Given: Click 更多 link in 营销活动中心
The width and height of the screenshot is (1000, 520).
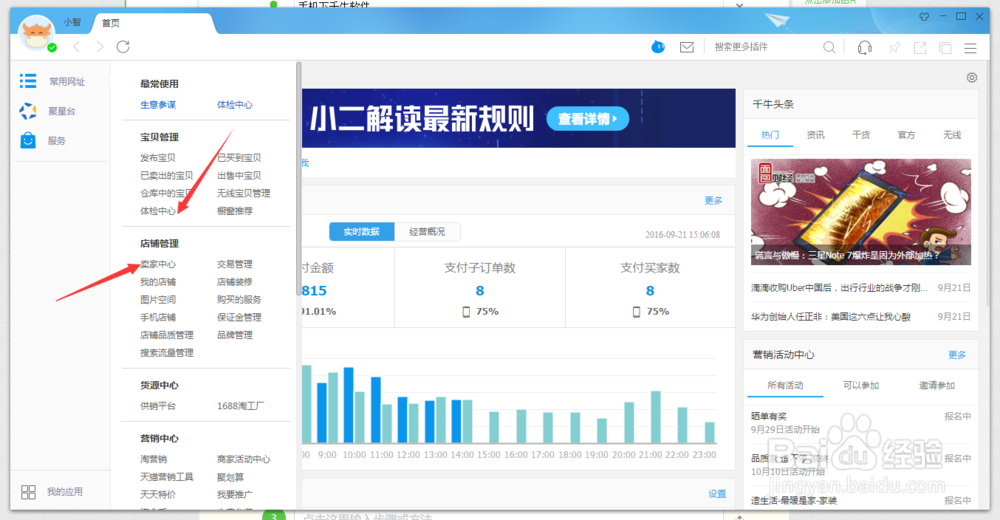Looking at the screenshot, I should 957,355.
